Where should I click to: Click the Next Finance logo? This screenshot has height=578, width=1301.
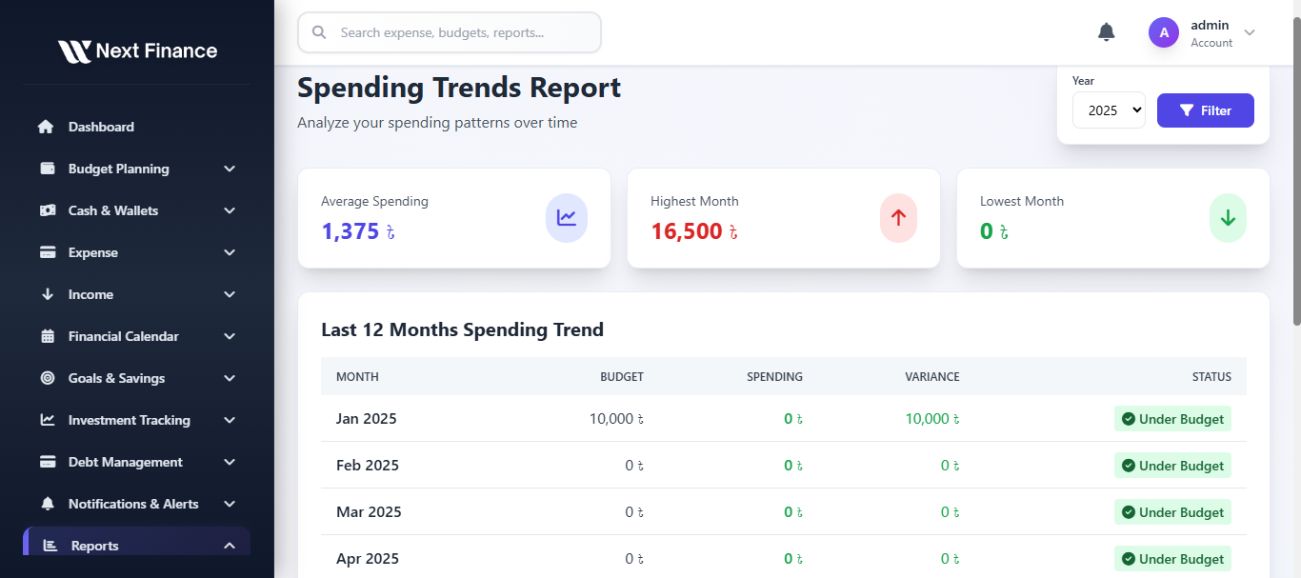click(137, 51)
